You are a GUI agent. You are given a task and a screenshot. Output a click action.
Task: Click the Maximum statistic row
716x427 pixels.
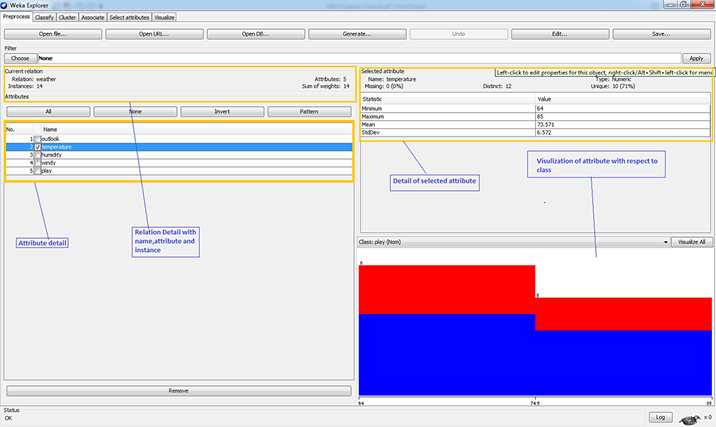click(535, 117)
